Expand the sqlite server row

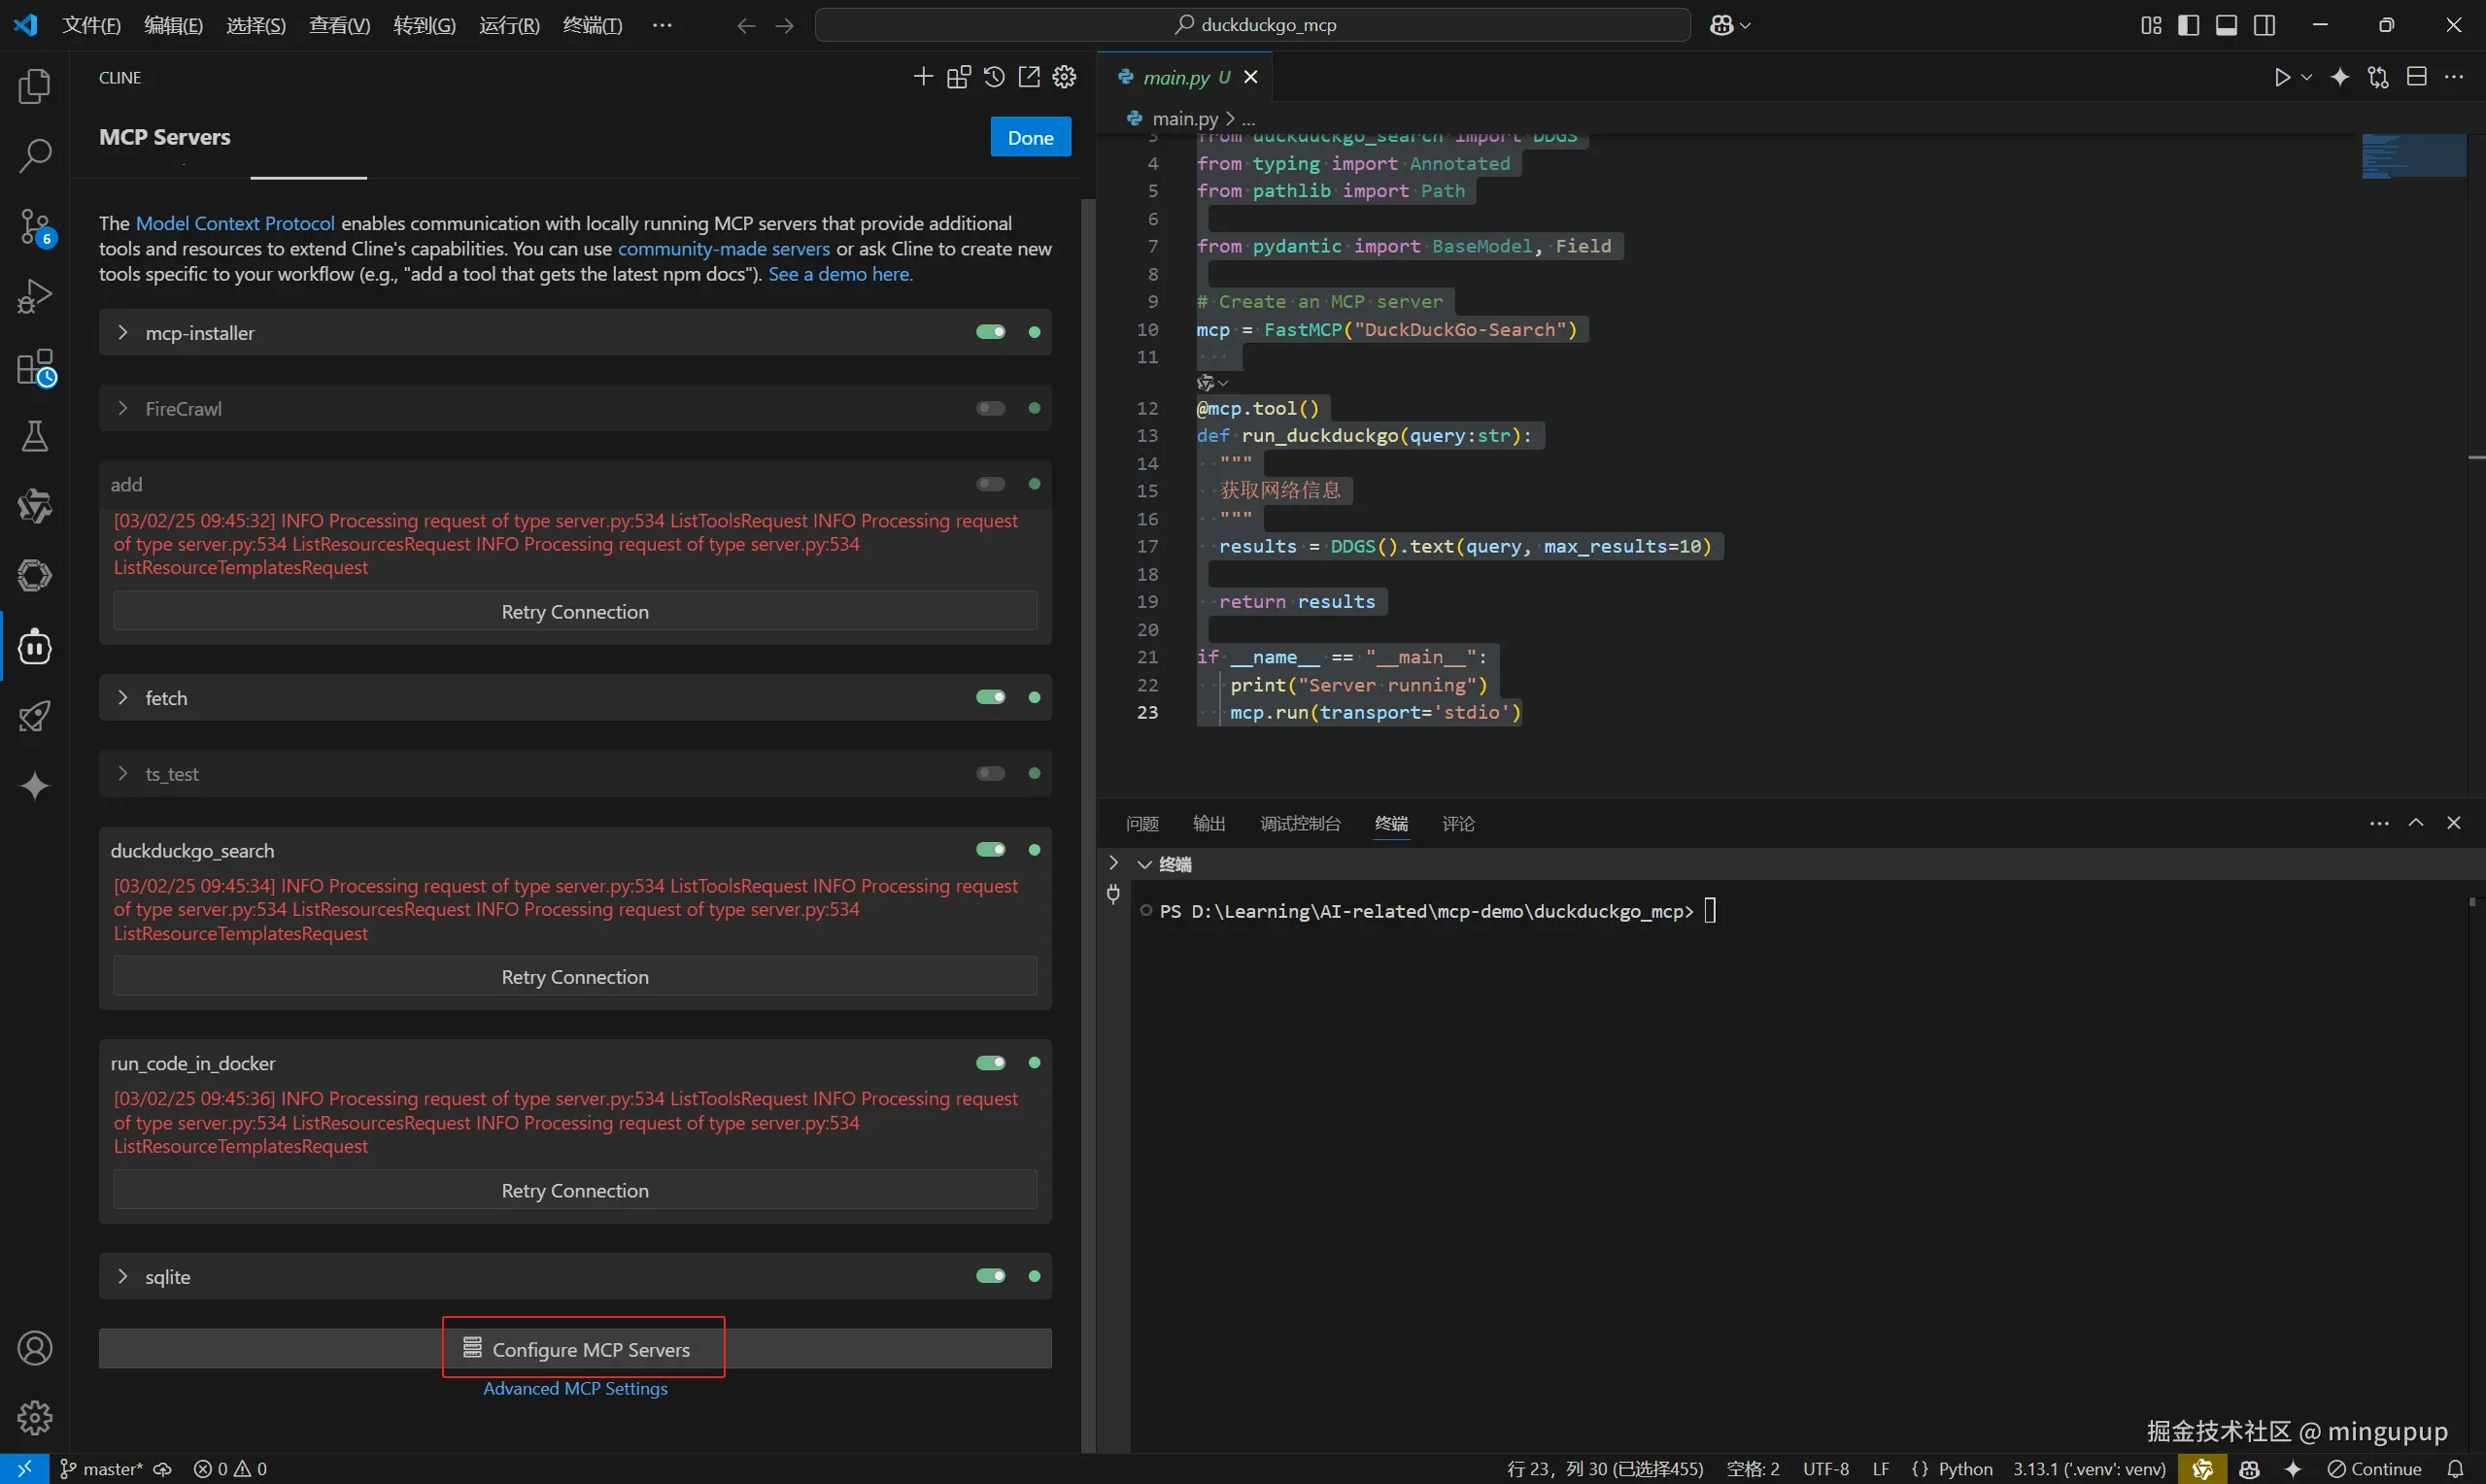[x=123, y=1276]
